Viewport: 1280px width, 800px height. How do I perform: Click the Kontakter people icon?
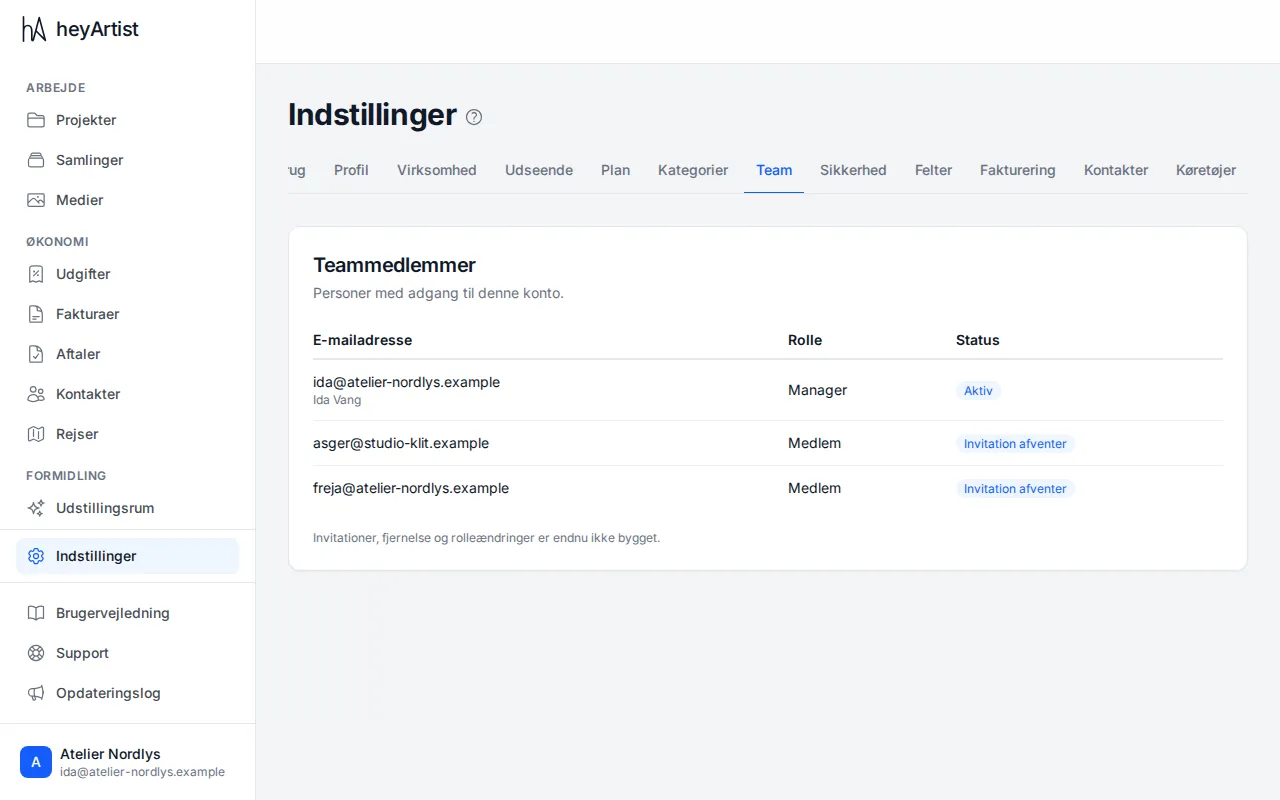(36, 394)
